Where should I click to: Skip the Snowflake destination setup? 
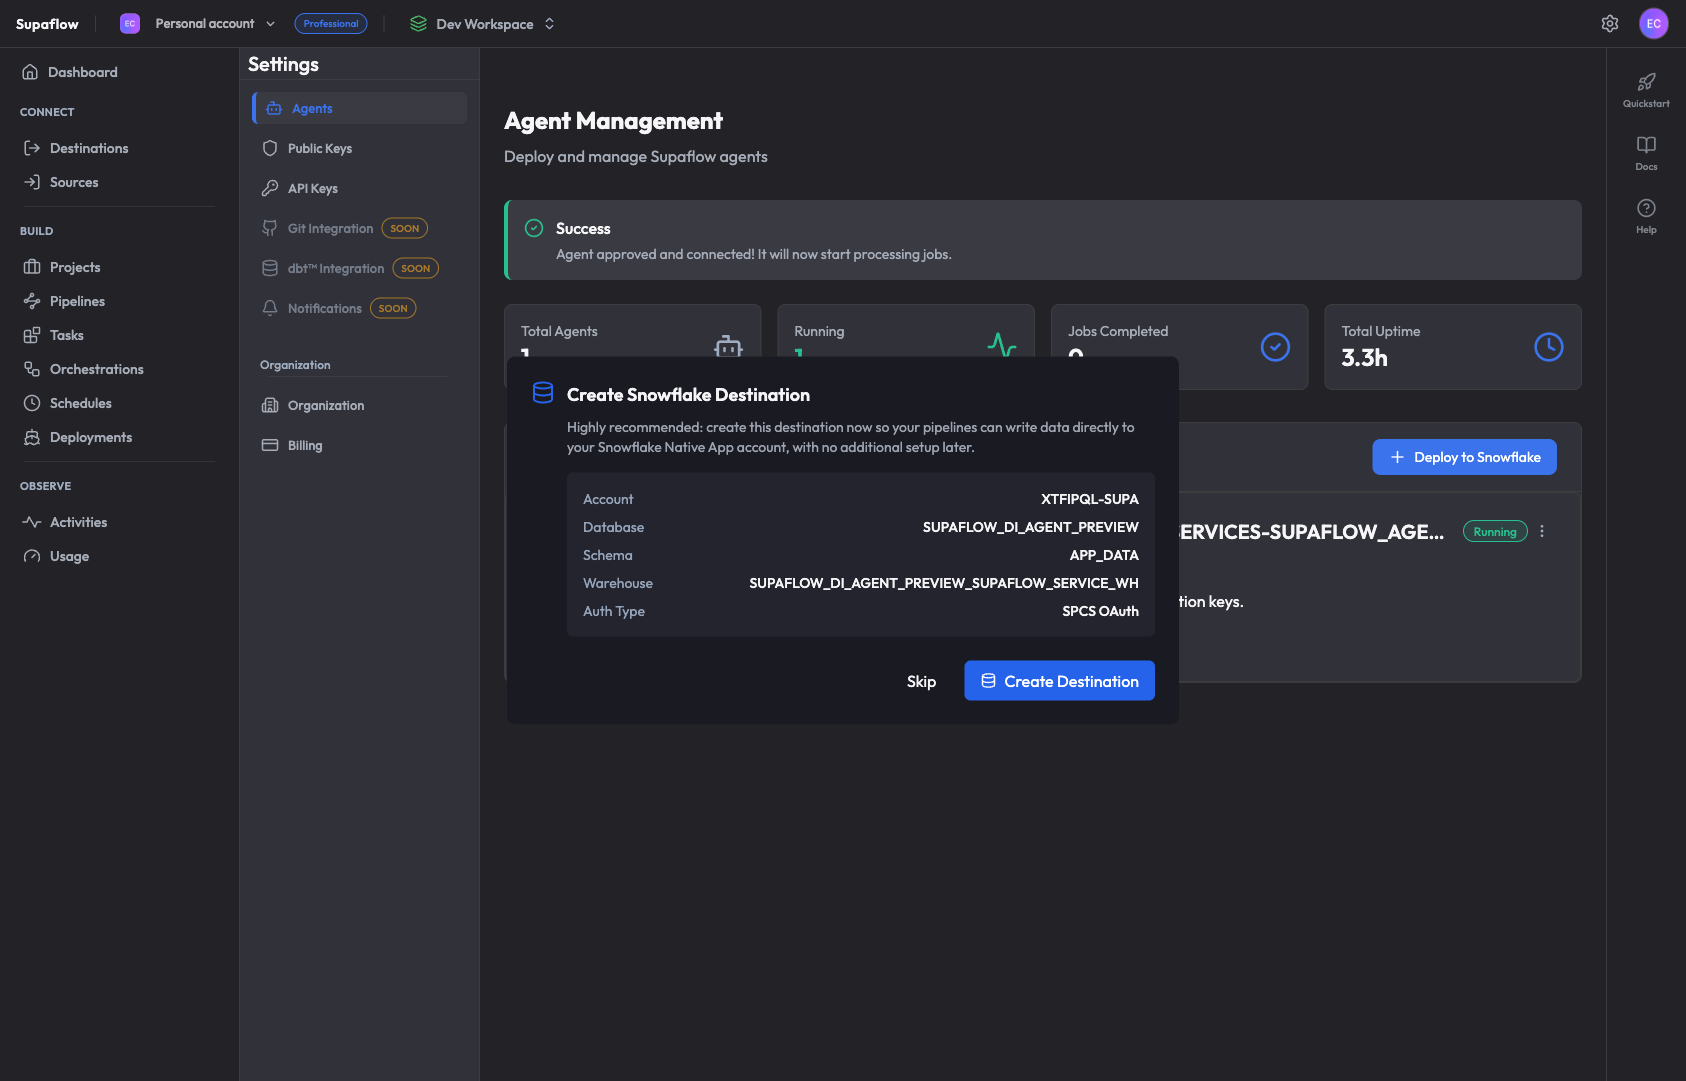pos(921,680)
